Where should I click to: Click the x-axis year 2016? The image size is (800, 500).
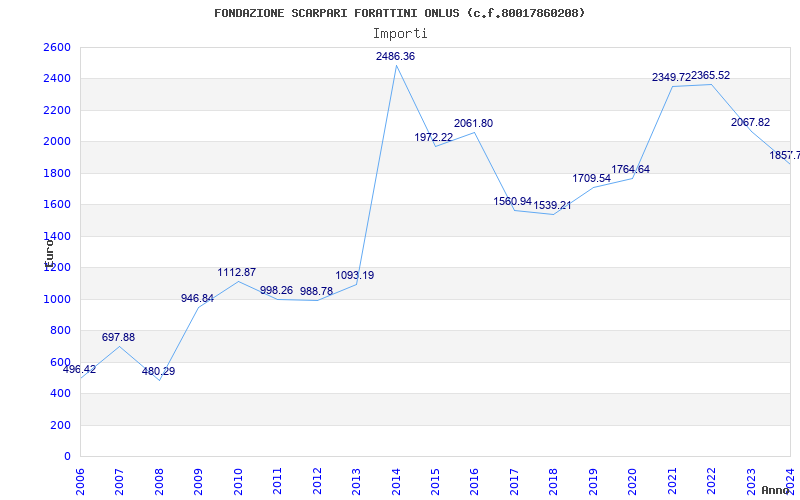click(x=474, y=483)
